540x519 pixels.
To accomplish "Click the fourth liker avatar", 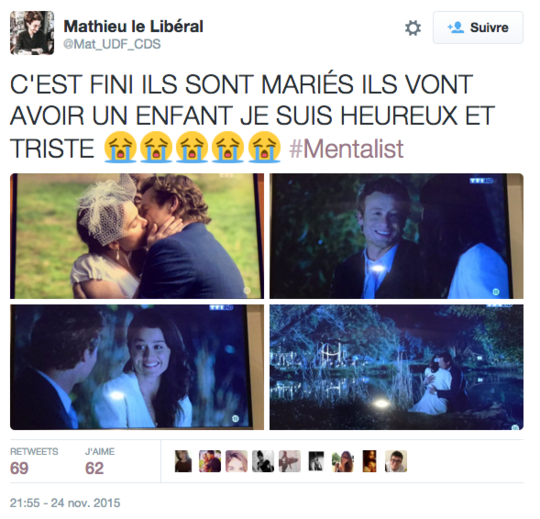I will pyautogui.click(x=263, y=461).
